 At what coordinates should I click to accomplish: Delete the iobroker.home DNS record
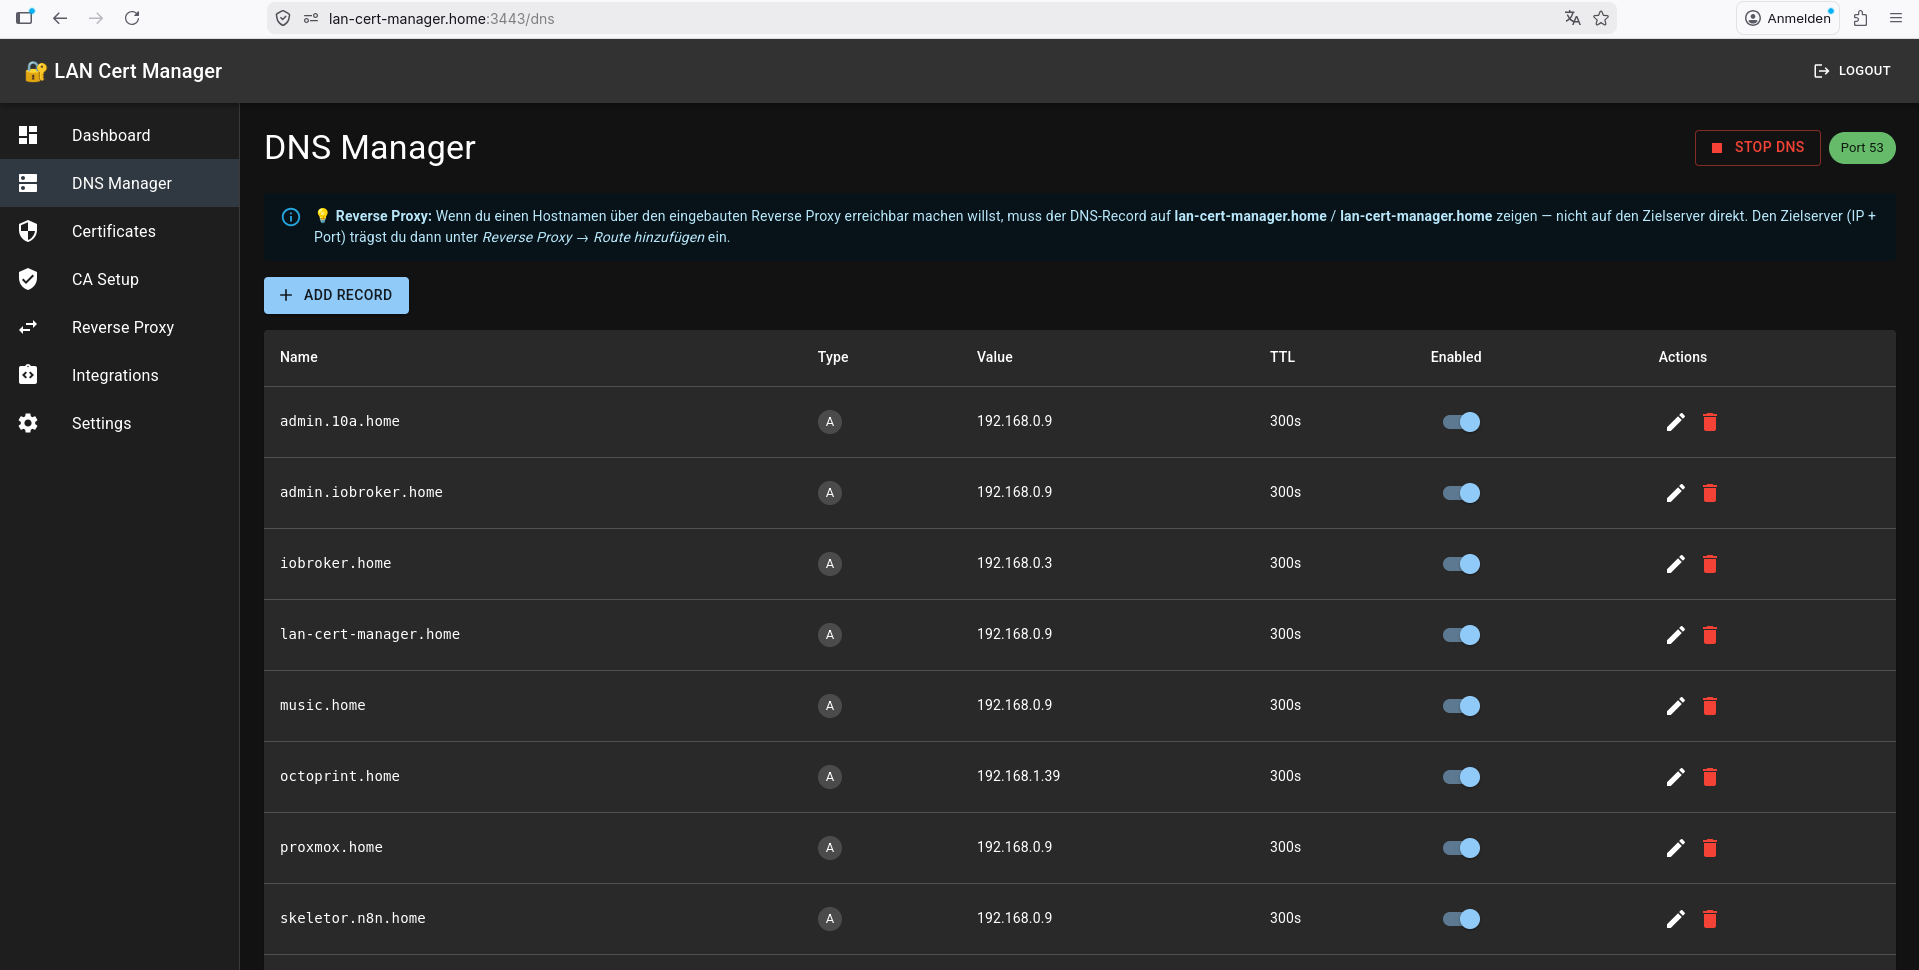[x=1710, y=564]
